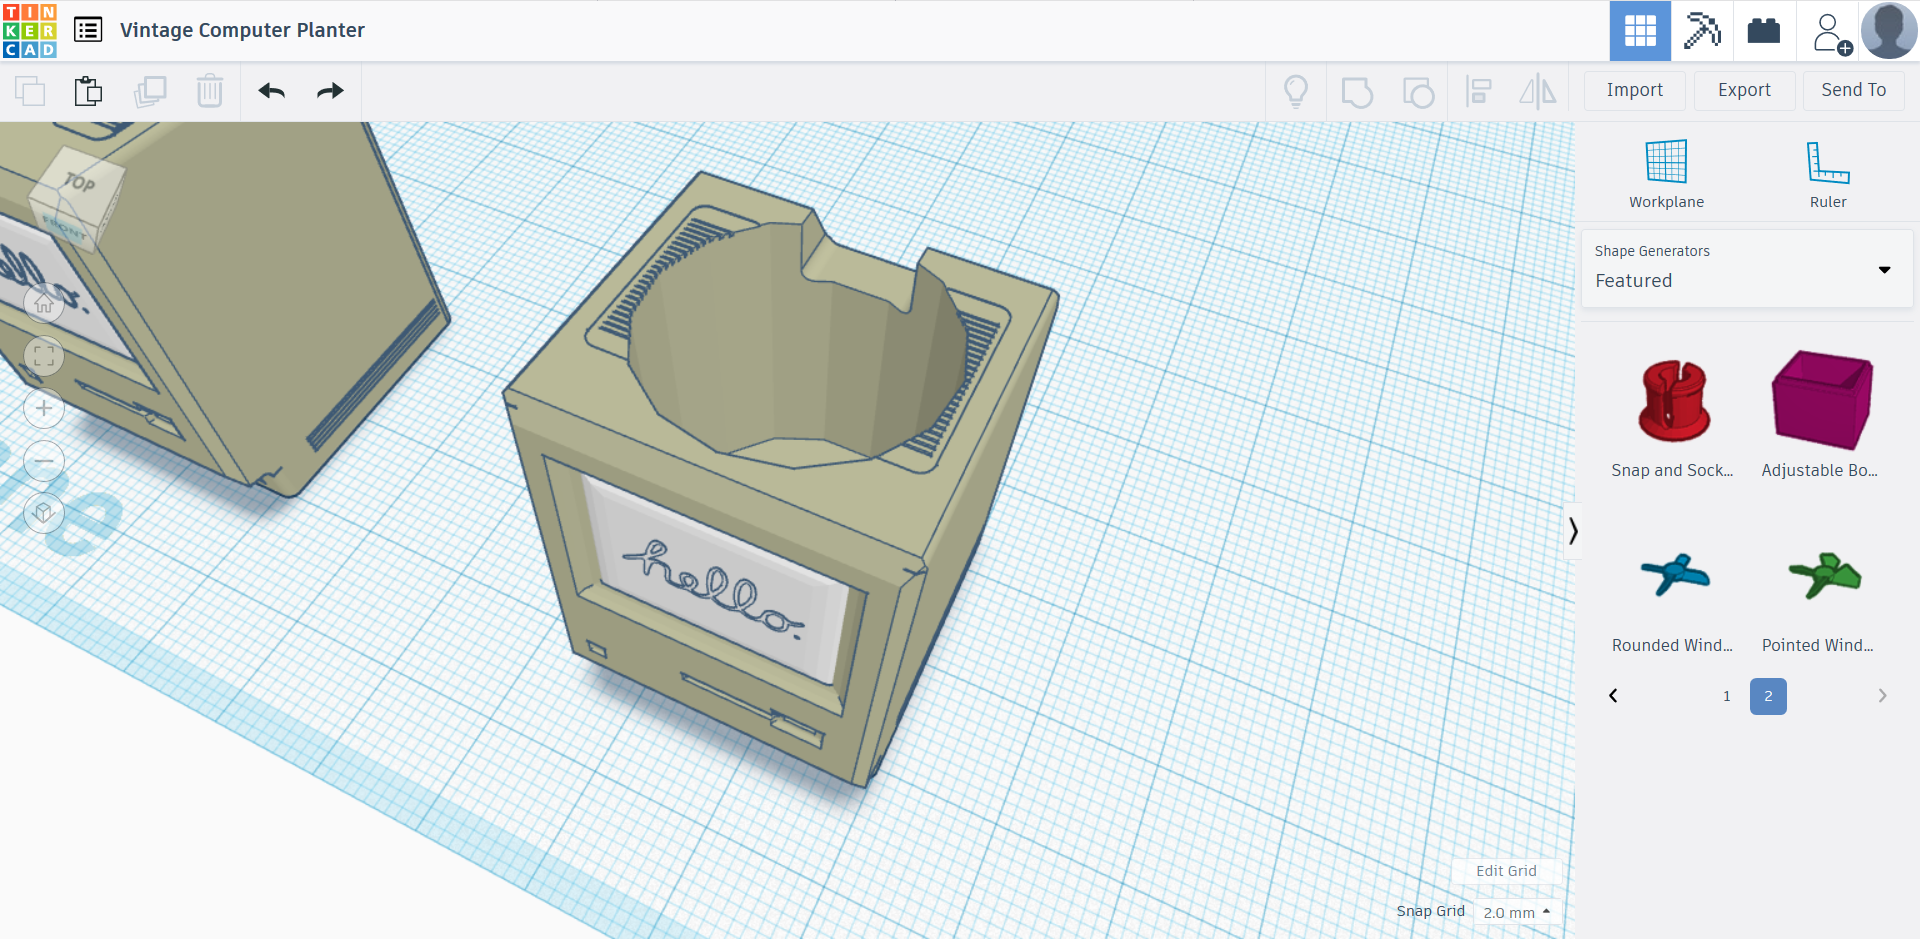Click the Fit all in view icon
This screenshot has width=1920, height=939.
(x=44, y=356)
